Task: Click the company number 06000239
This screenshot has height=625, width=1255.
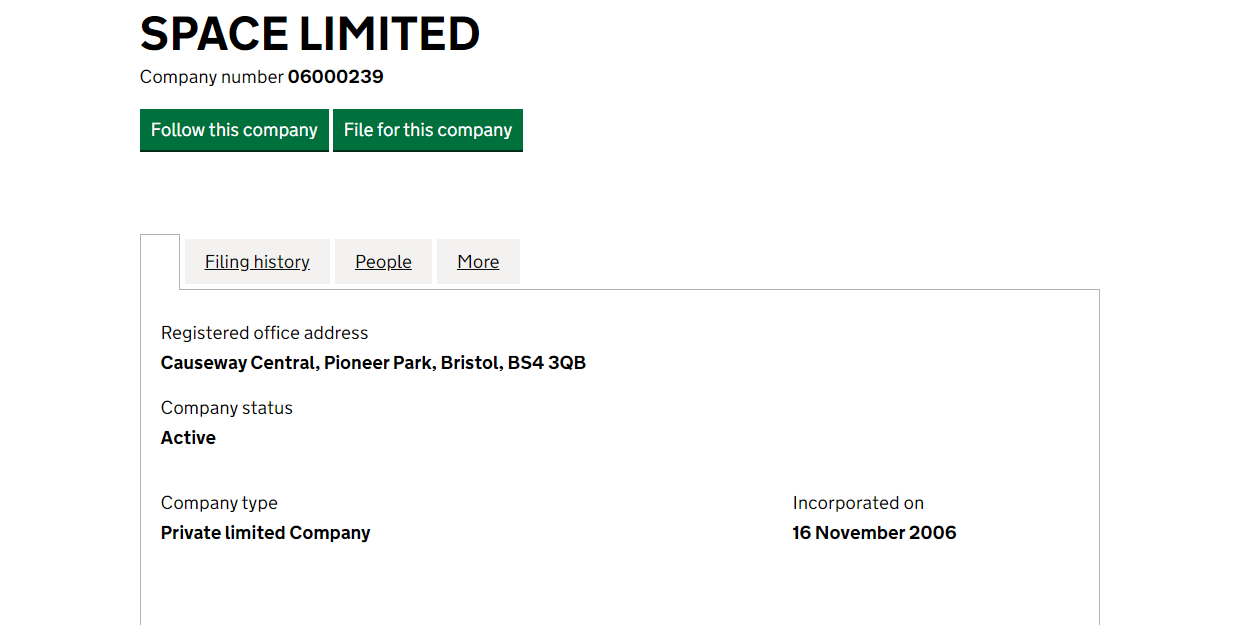Action: point(336,77)
